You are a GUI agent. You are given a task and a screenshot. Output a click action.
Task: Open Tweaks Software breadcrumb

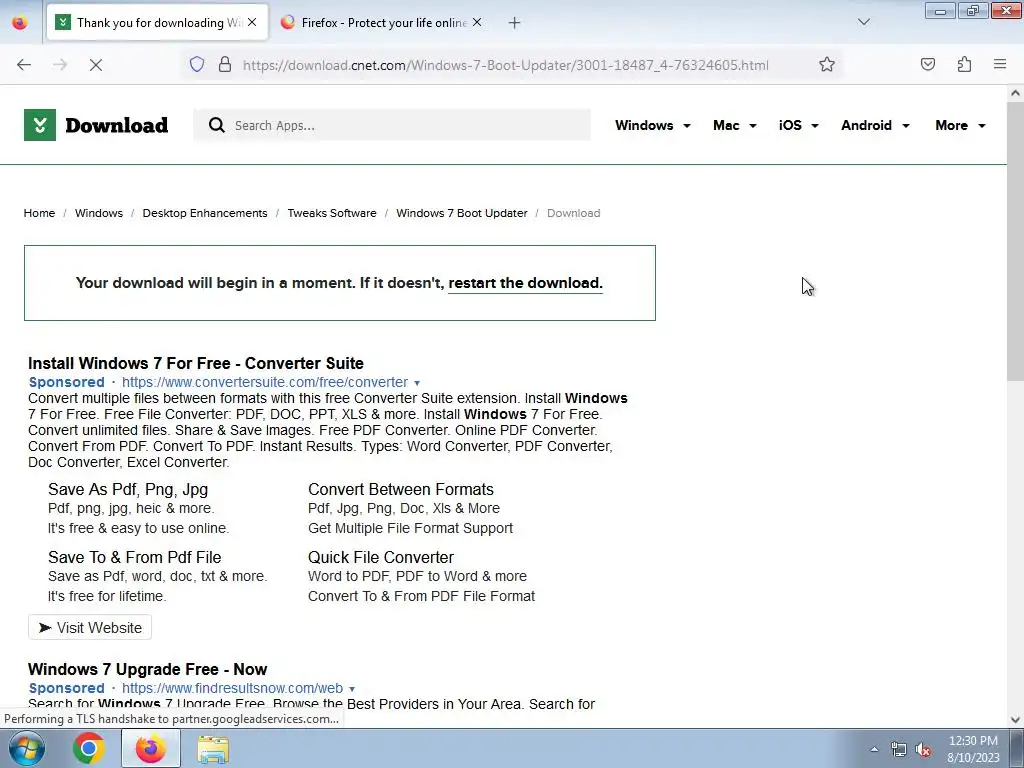tap(332, 213)
